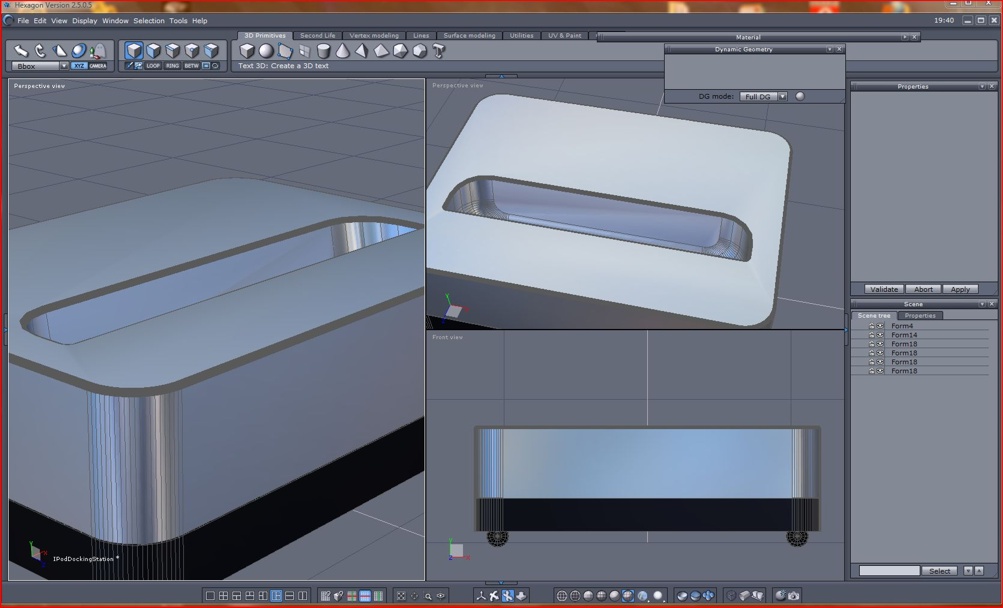
Task: Click the DG mode round indicator
Action: click(800, 97)
